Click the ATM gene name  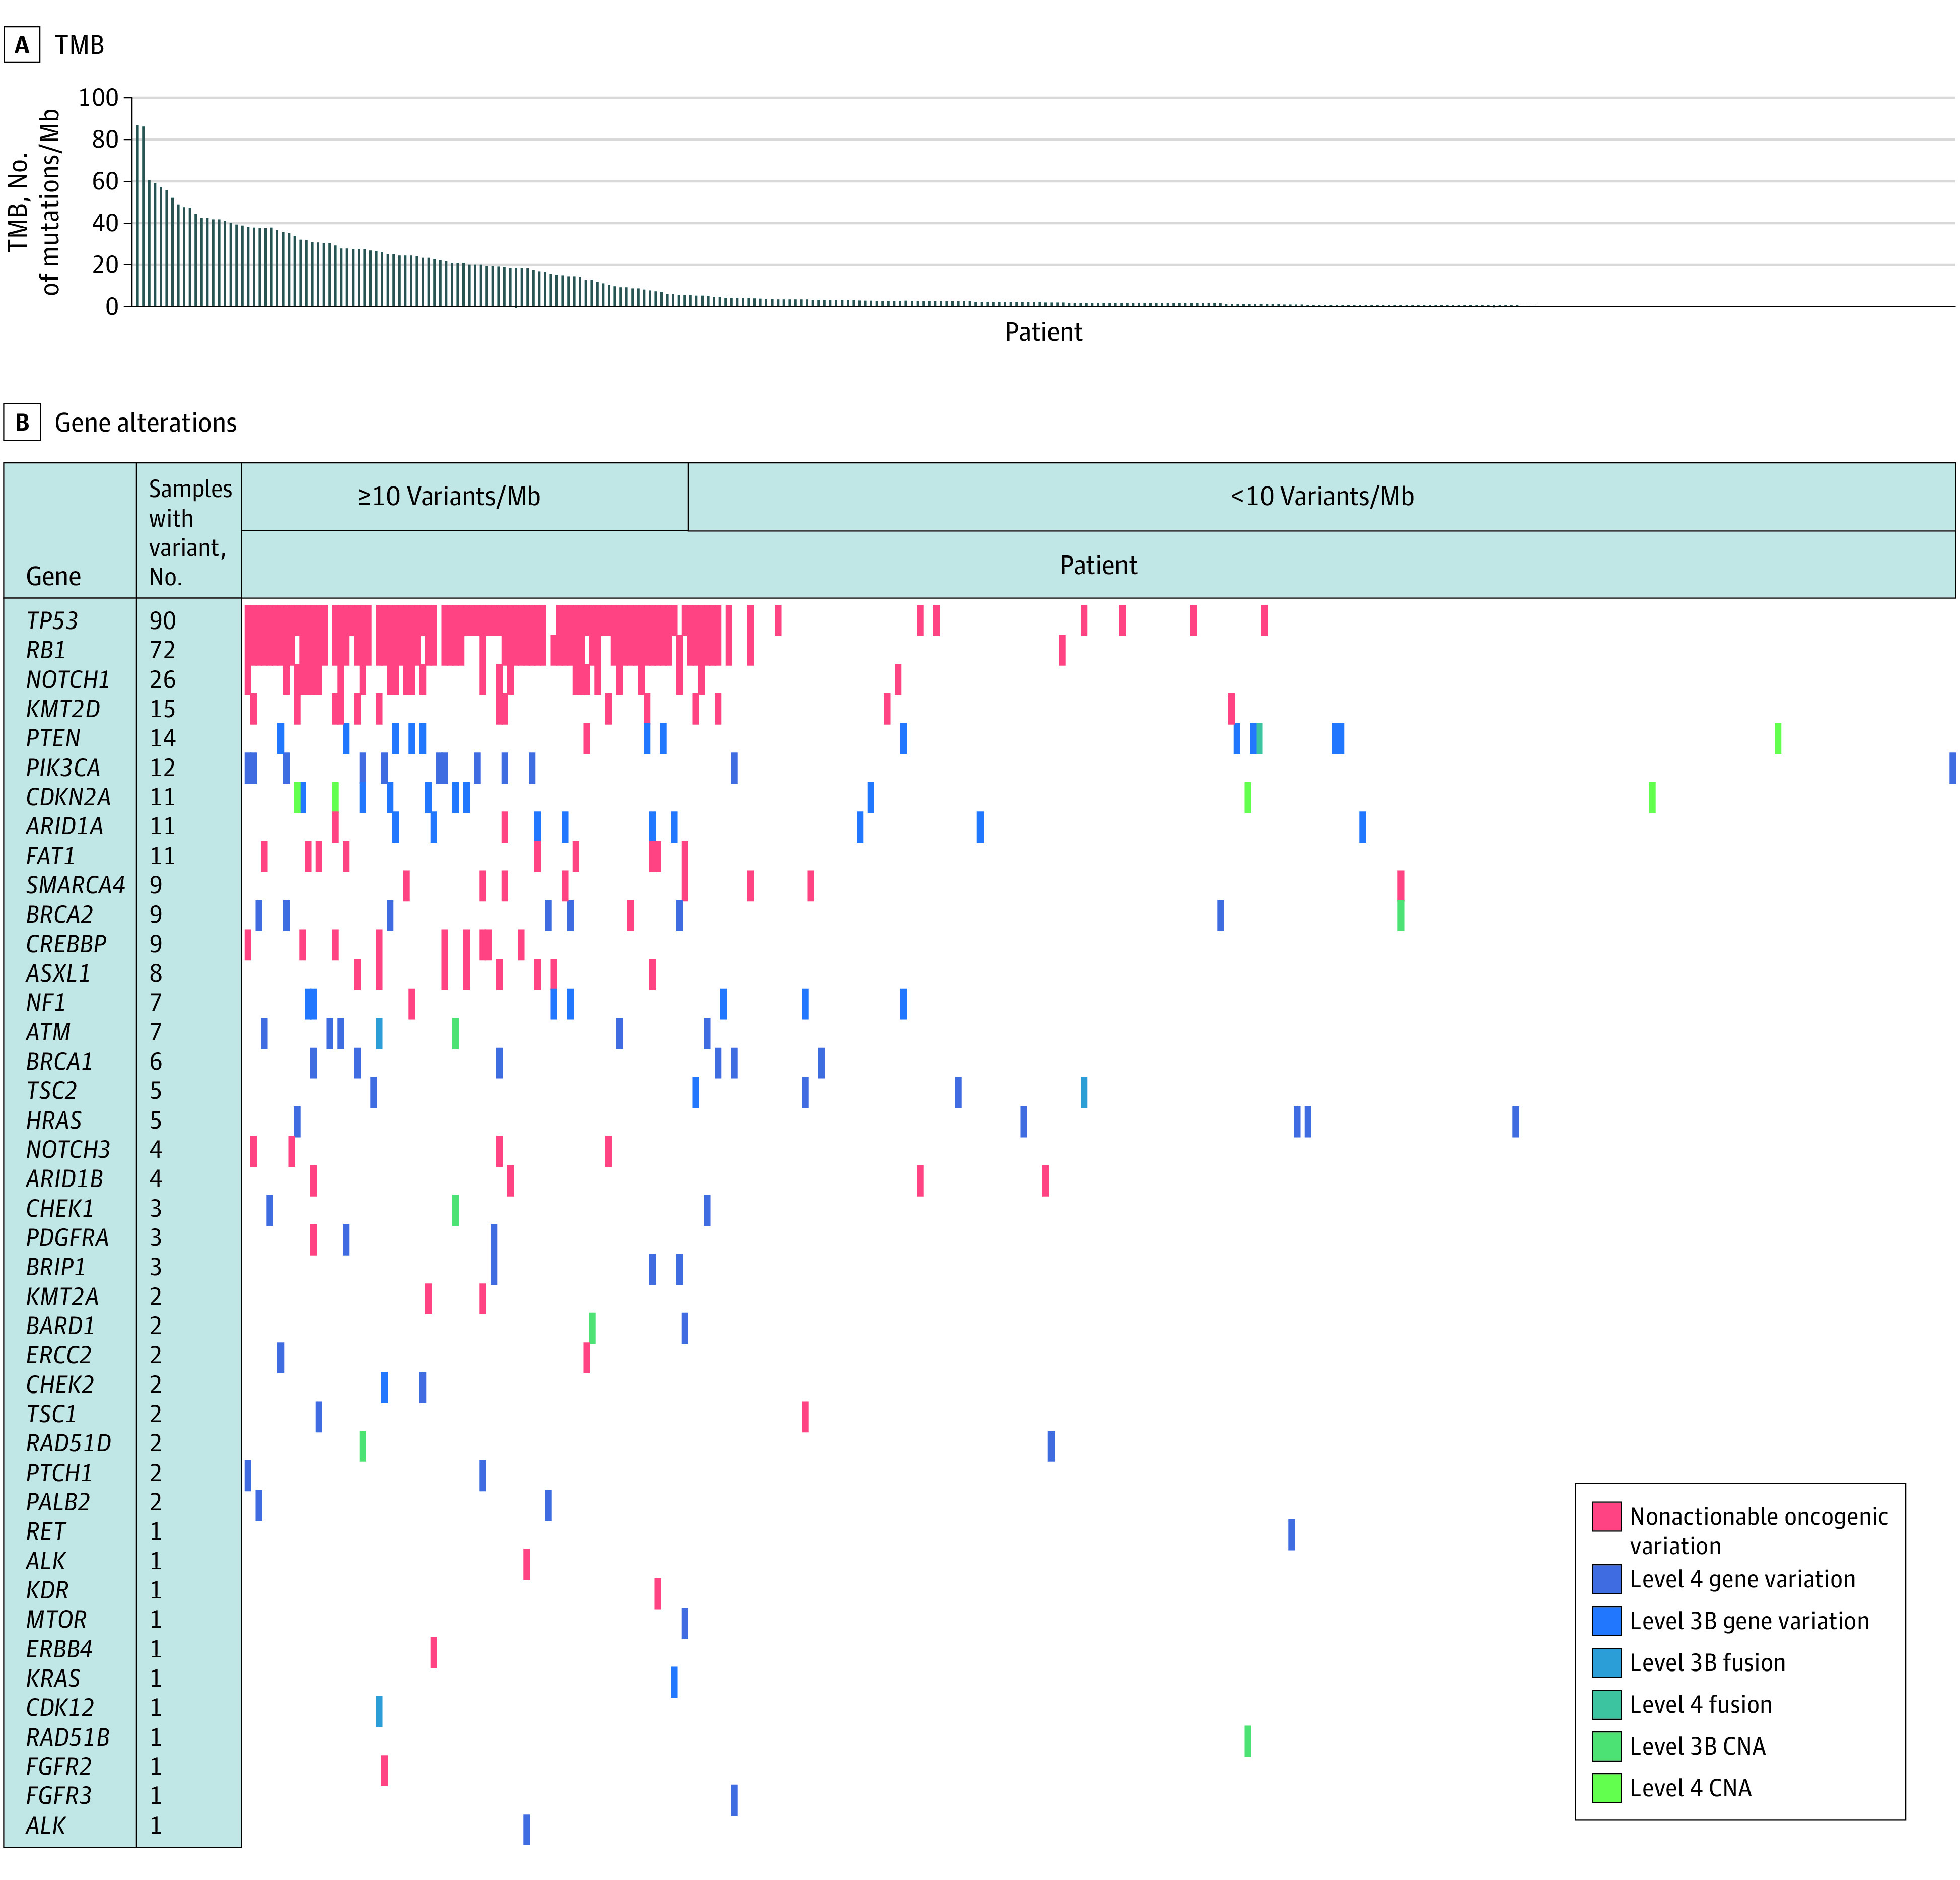(x=48, y=1032)
